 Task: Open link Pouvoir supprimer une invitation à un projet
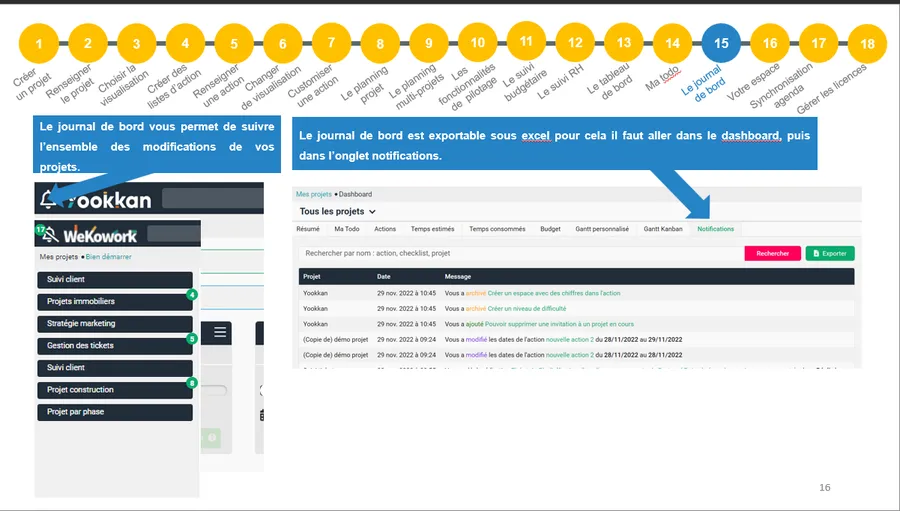coord(559,324)
